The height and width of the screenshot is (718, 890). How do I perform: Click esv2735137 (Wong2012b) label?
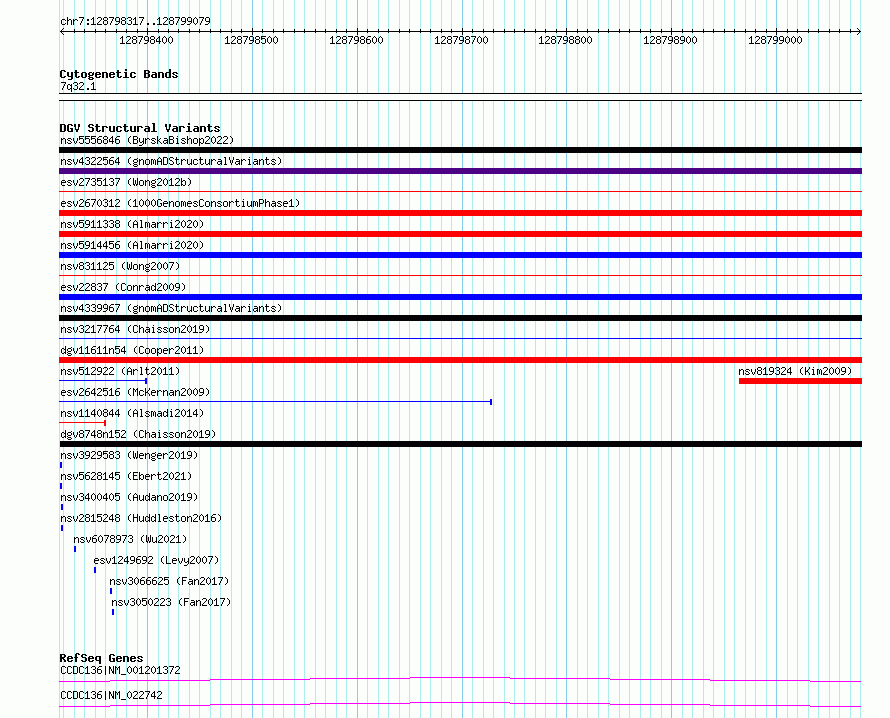click(x=126, y=182)
